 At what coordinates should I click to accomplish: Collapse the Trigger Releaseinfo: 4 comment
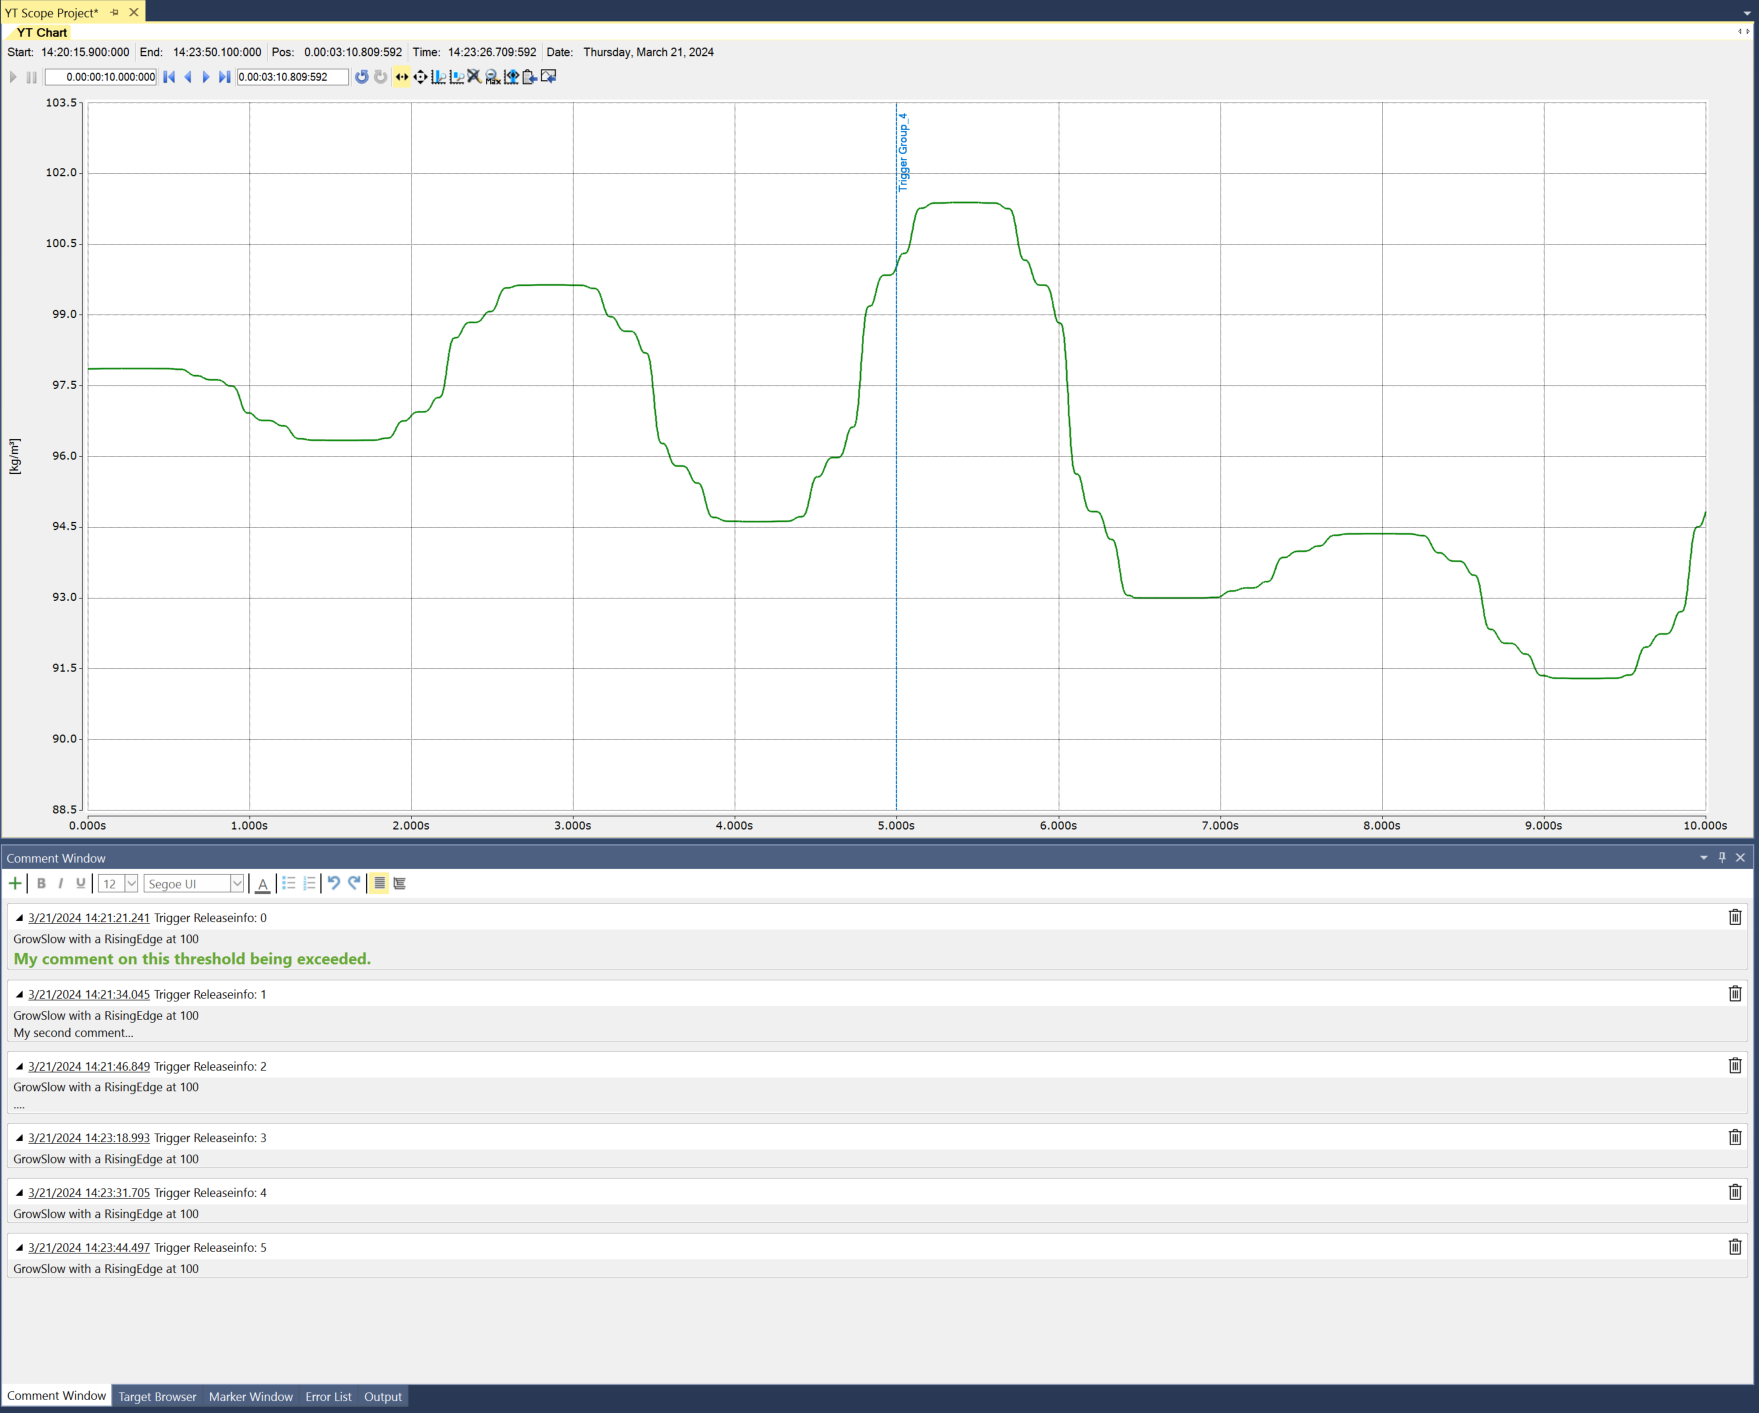pyautogui.click(x=19, y=1193)
